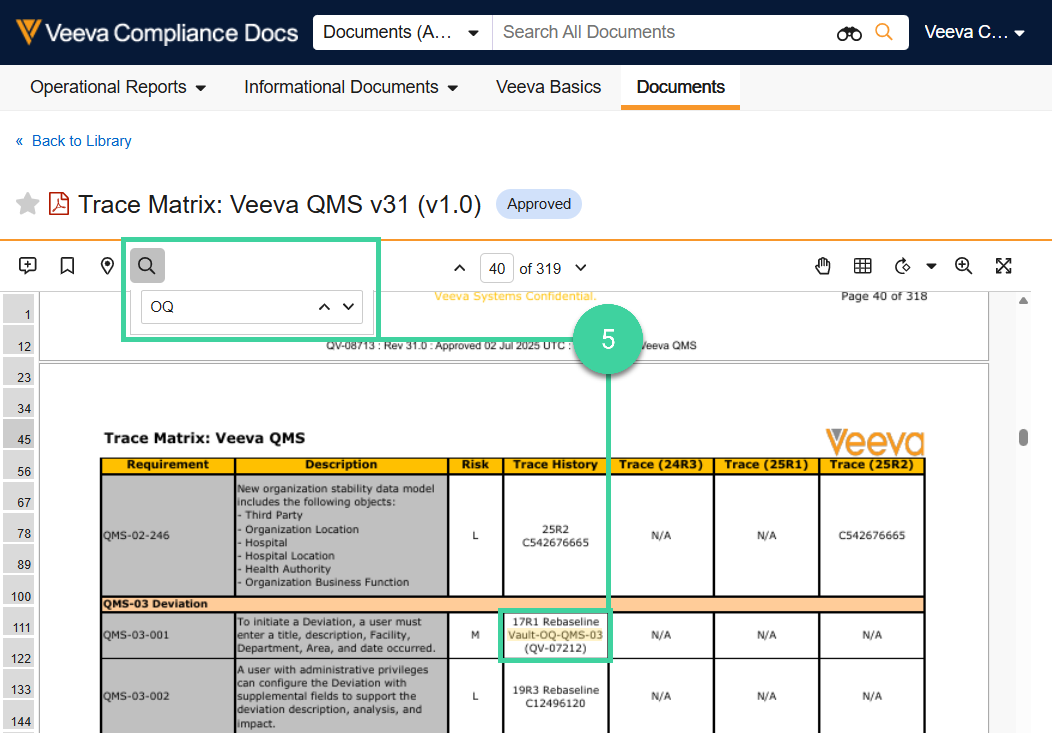Click the Approved status badge
The width and height of the screenshot is (1052, 733).
point(539,204)
